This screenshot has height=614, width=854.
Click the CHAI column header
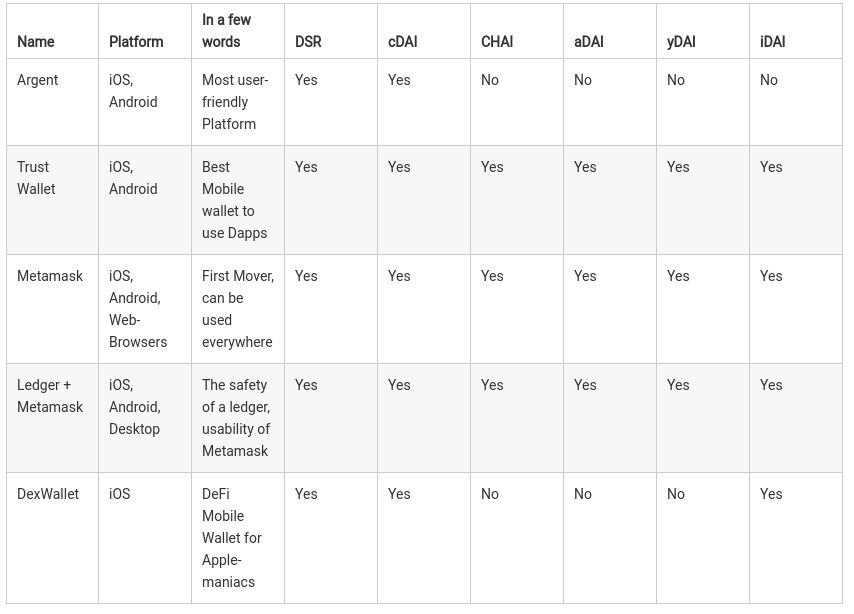pos(497,42)
